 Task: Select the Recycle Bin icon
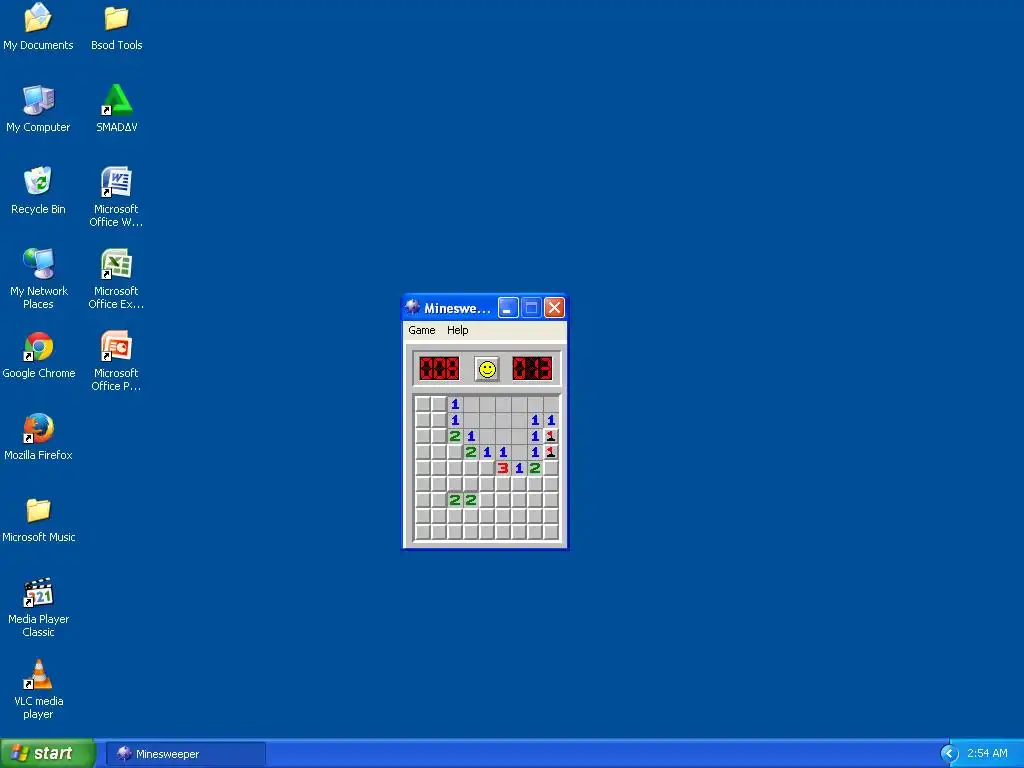tap(38, 191)
